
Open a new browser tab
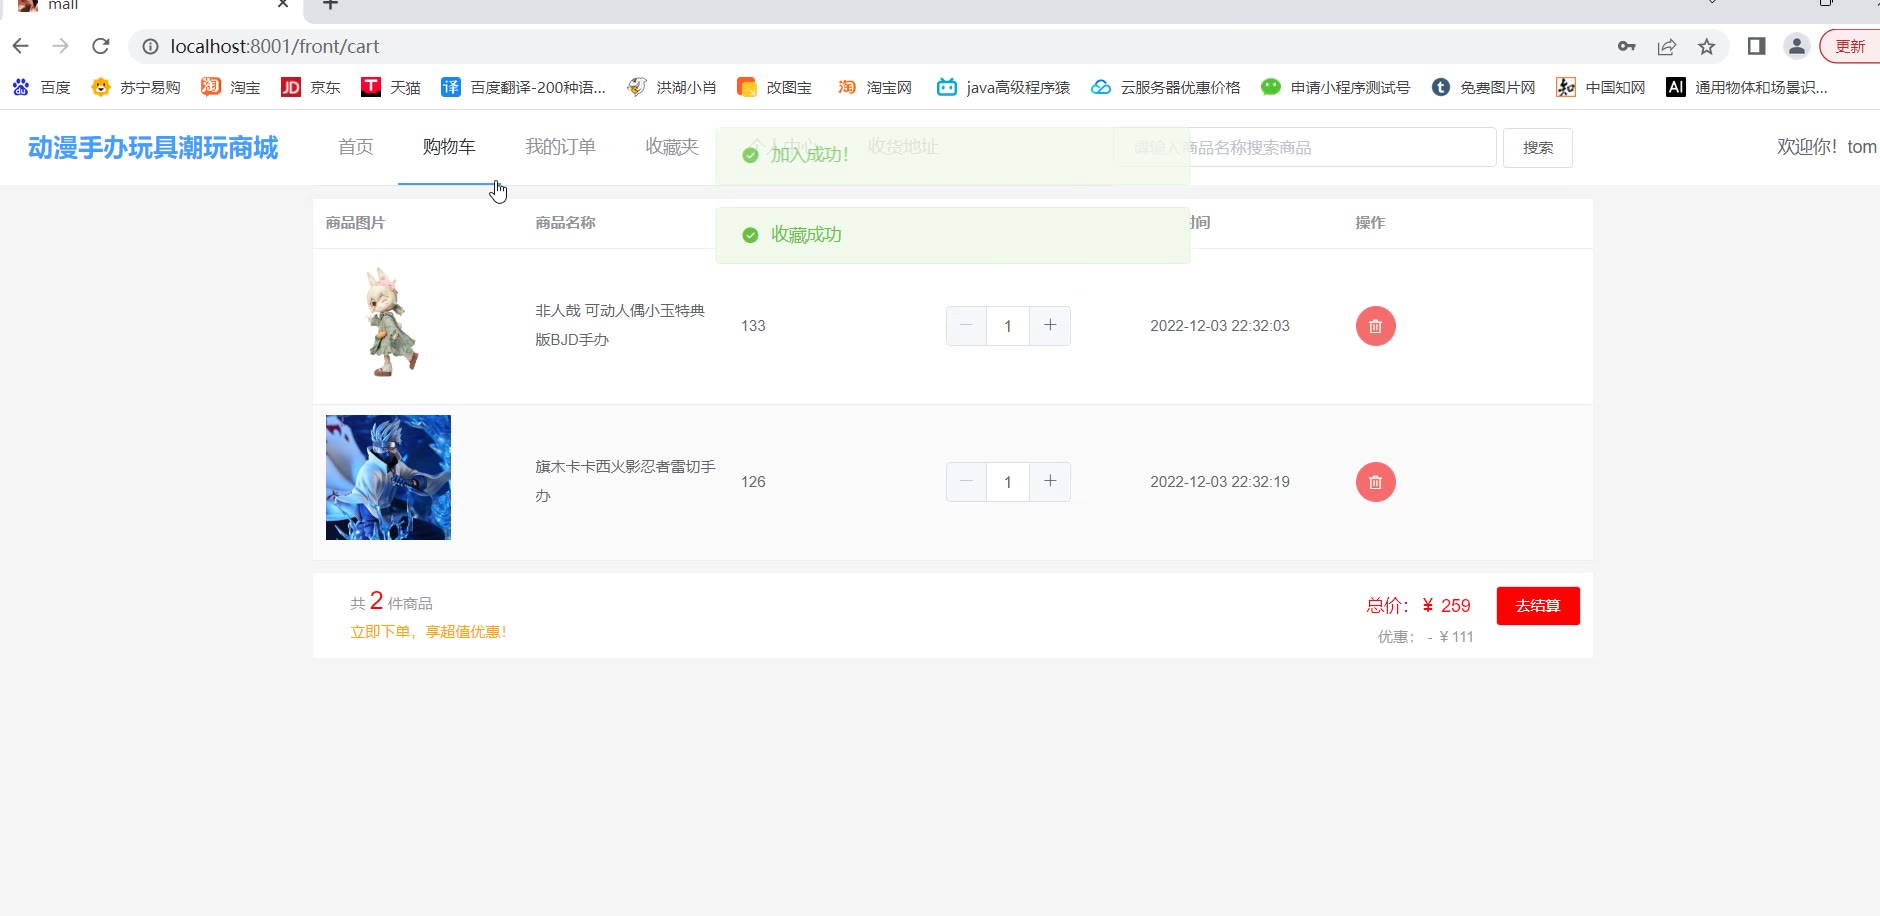(330, 5)
